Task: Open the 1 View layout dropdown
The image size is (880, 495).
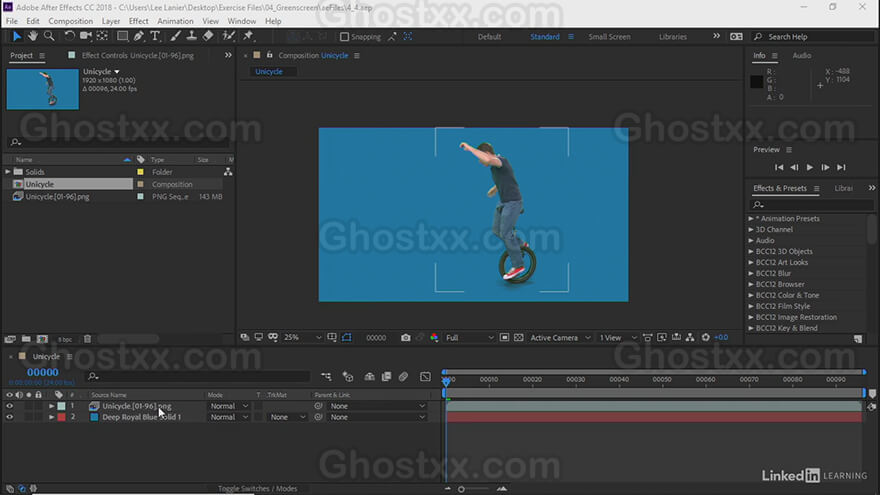Action: coord(618,337)
